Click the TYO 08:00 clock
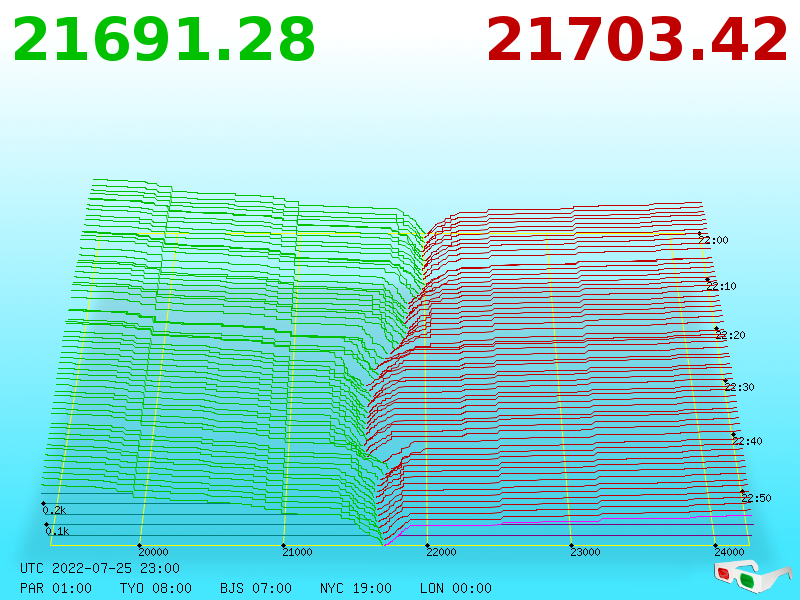Image resolution: width=800 pixels, height=600 pixels. 156,588
